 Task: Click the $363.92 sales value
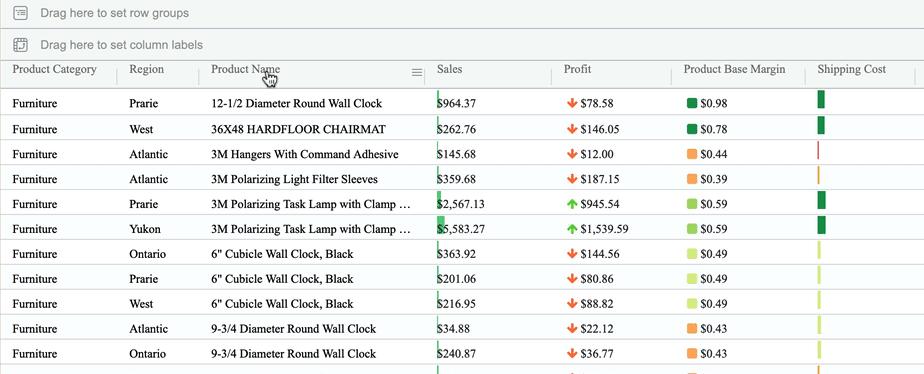pos(457,254)
